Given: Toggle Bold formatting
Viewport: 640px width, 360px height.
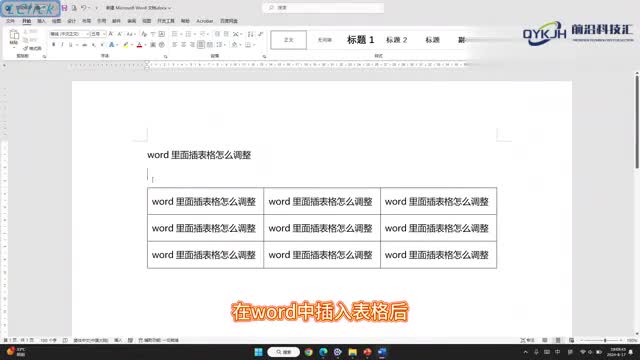Looking at the screenshot, I should coord(53,44).
